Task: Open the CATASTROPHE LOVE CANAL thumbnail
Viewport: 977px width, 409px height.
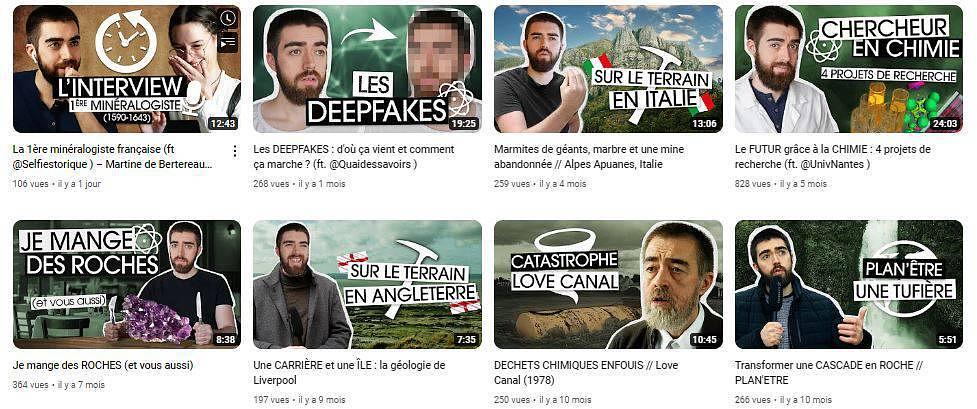Action: tap(608, 284)
